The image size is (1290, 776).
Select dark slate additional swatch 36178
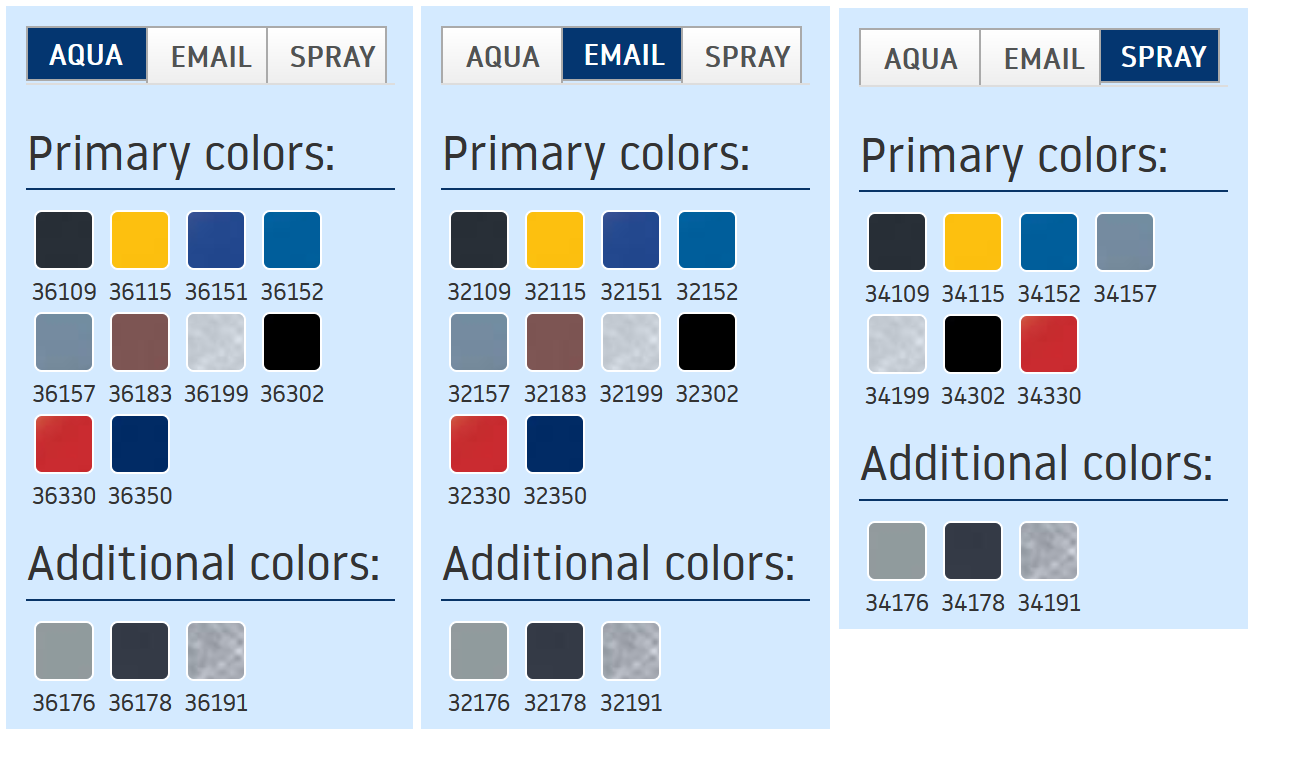click(x=140, y=651)
